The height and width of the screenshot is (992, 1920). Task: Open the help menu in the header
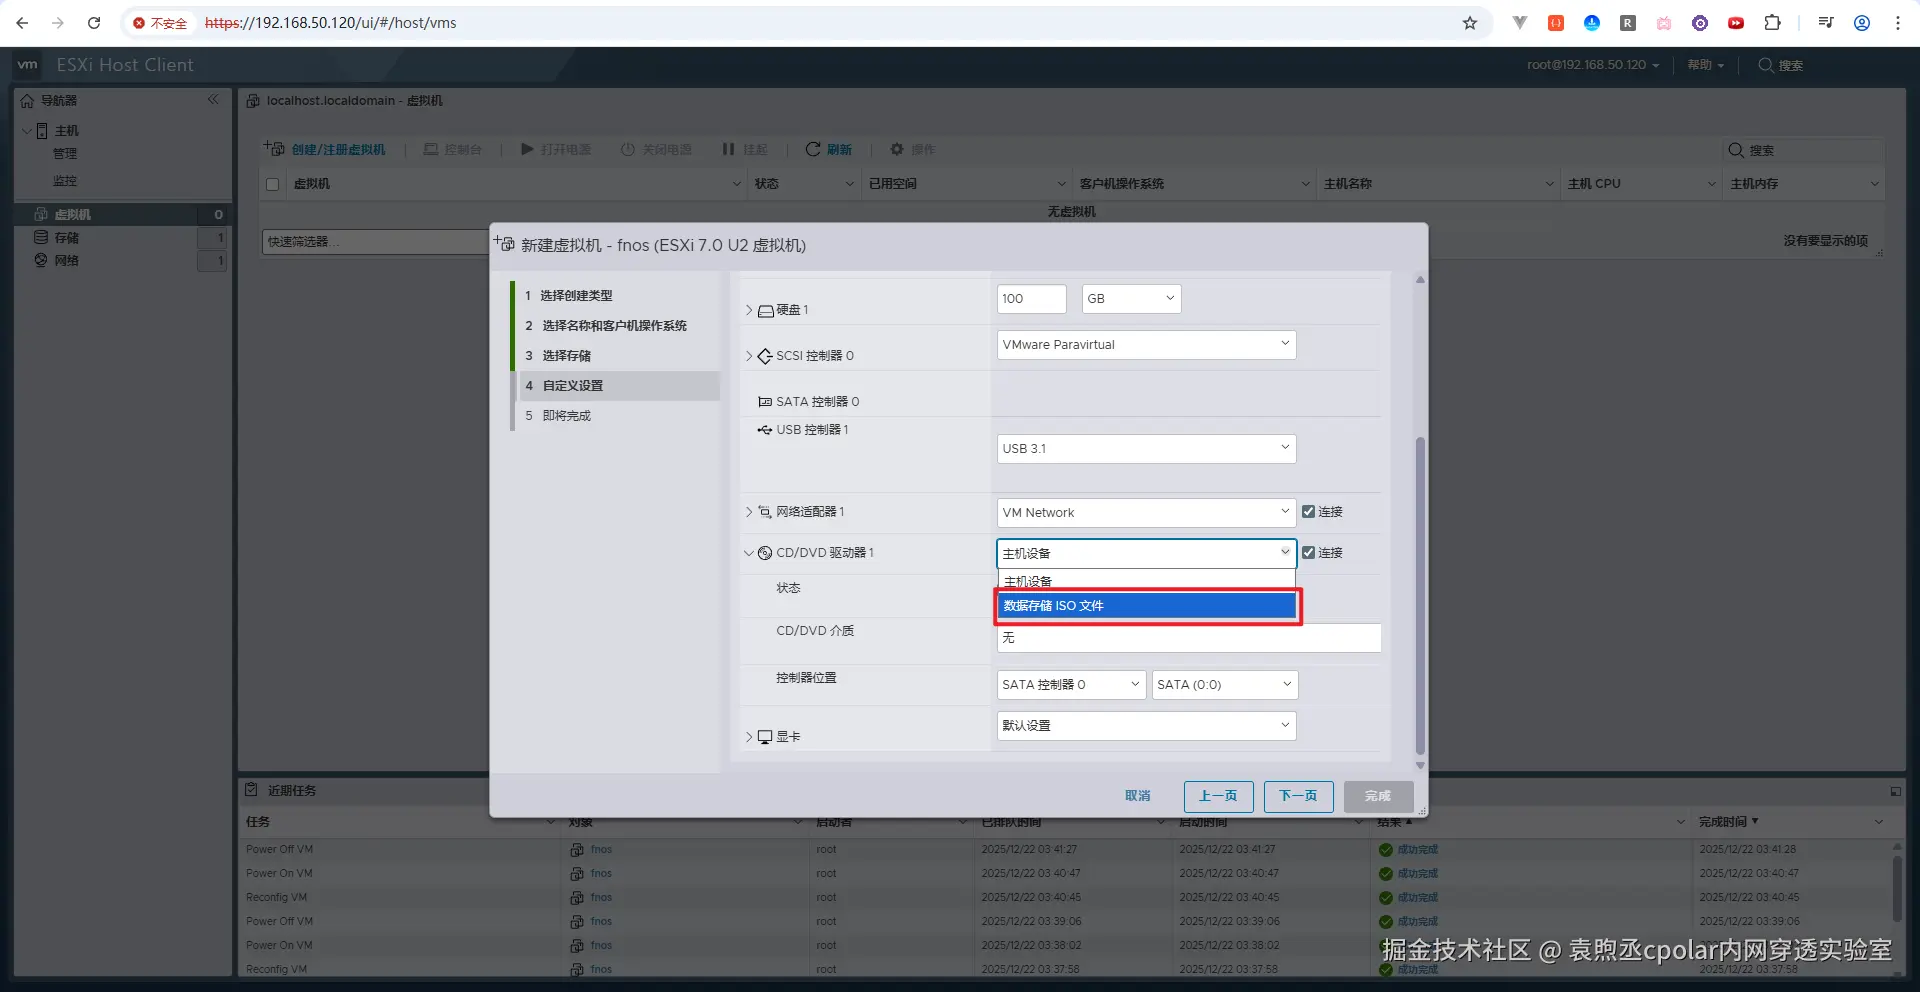pyautogui.click(x=1705, y=65)
